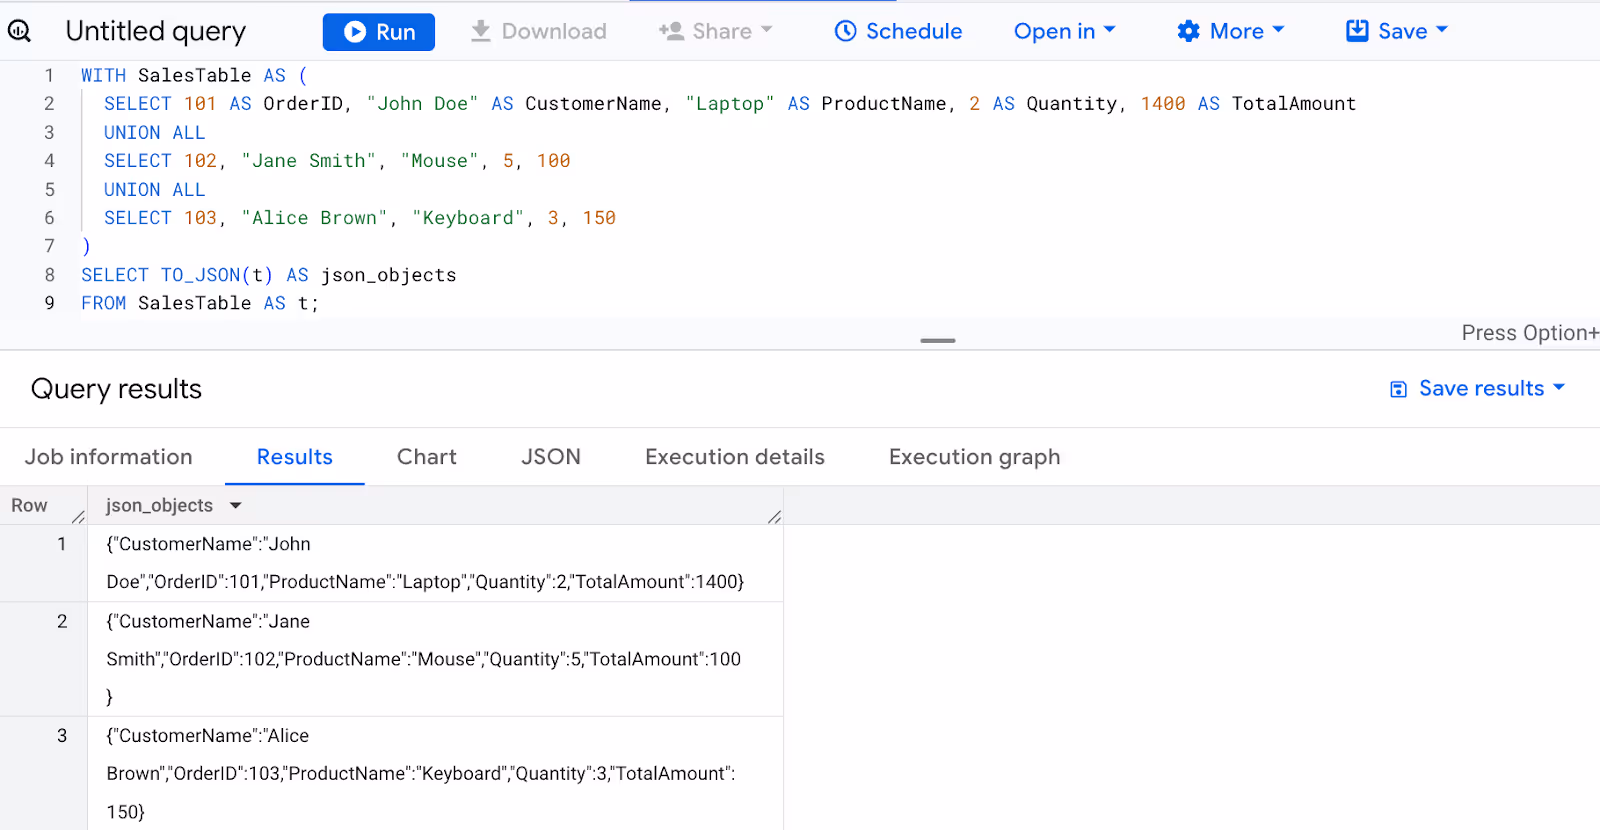Switch to the Chart tab
This screenshot has height=830, width=1600.
(x=427, y=457)
